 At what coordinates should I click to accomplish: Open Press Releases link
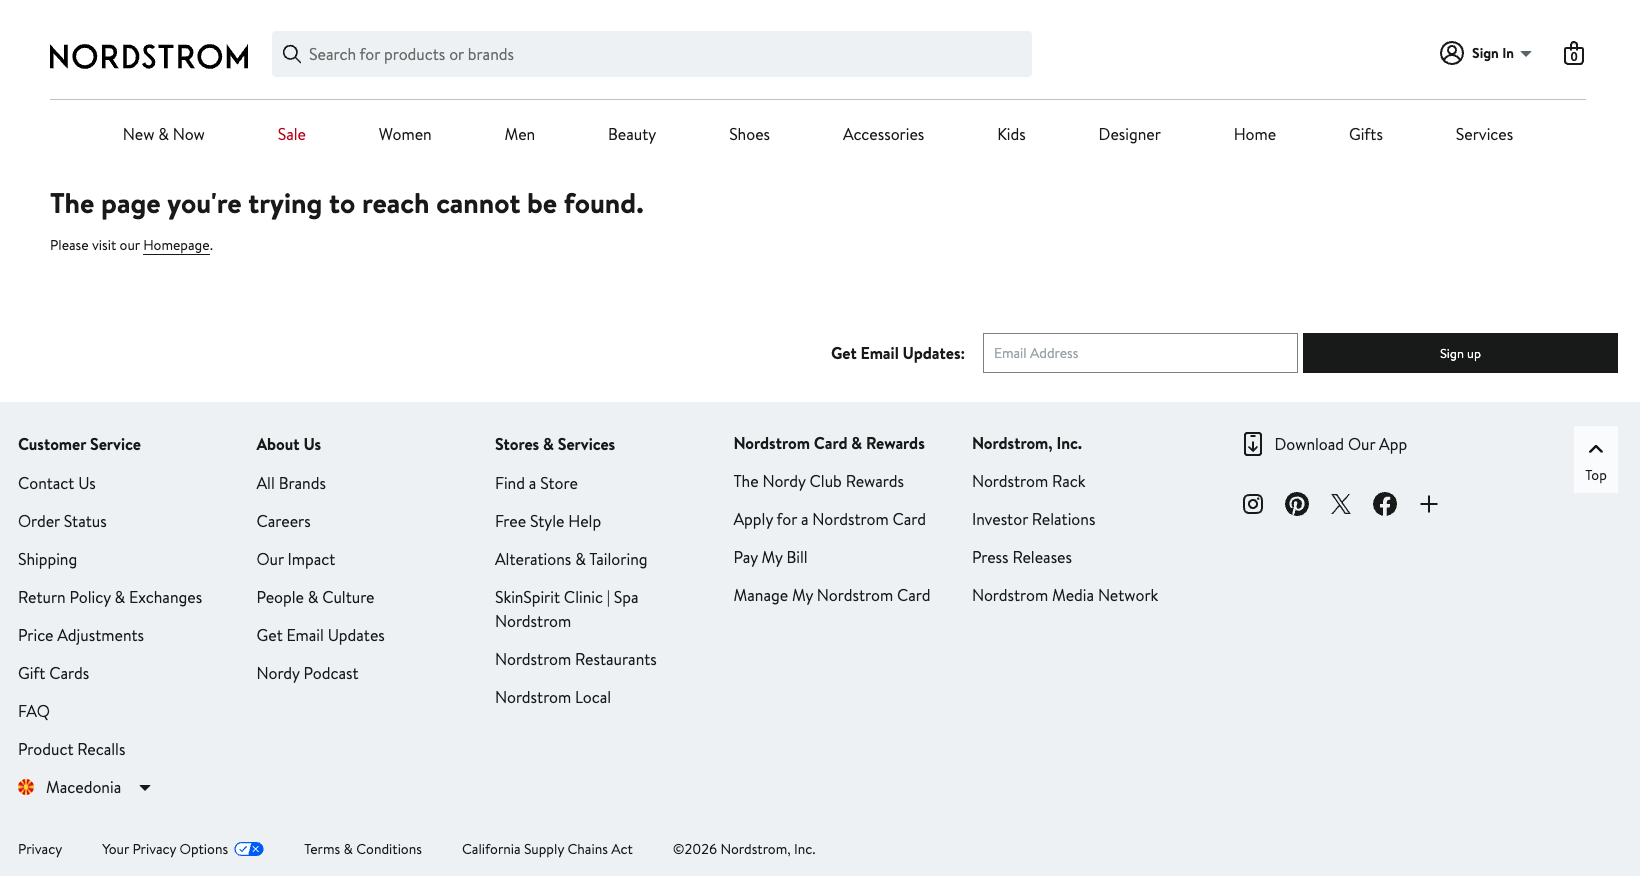click(x=1022, y=557)
